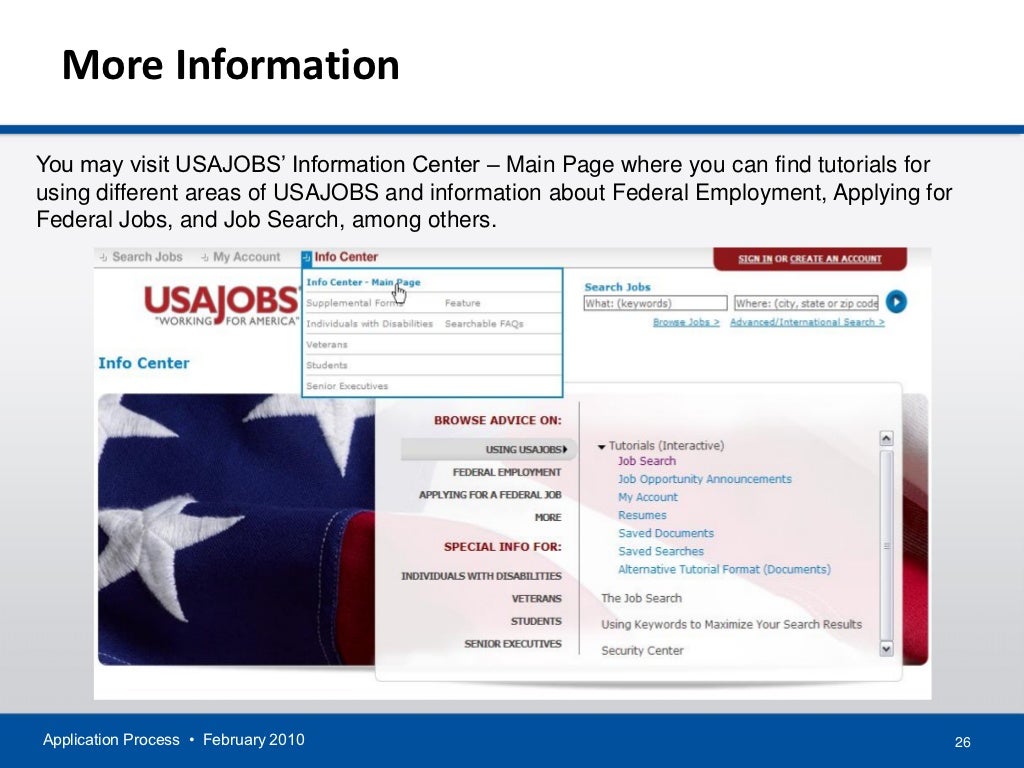This screenshot has height=768, width=1024.
Task: Select Info Center - Main Page menu entry
Action: 363,282
